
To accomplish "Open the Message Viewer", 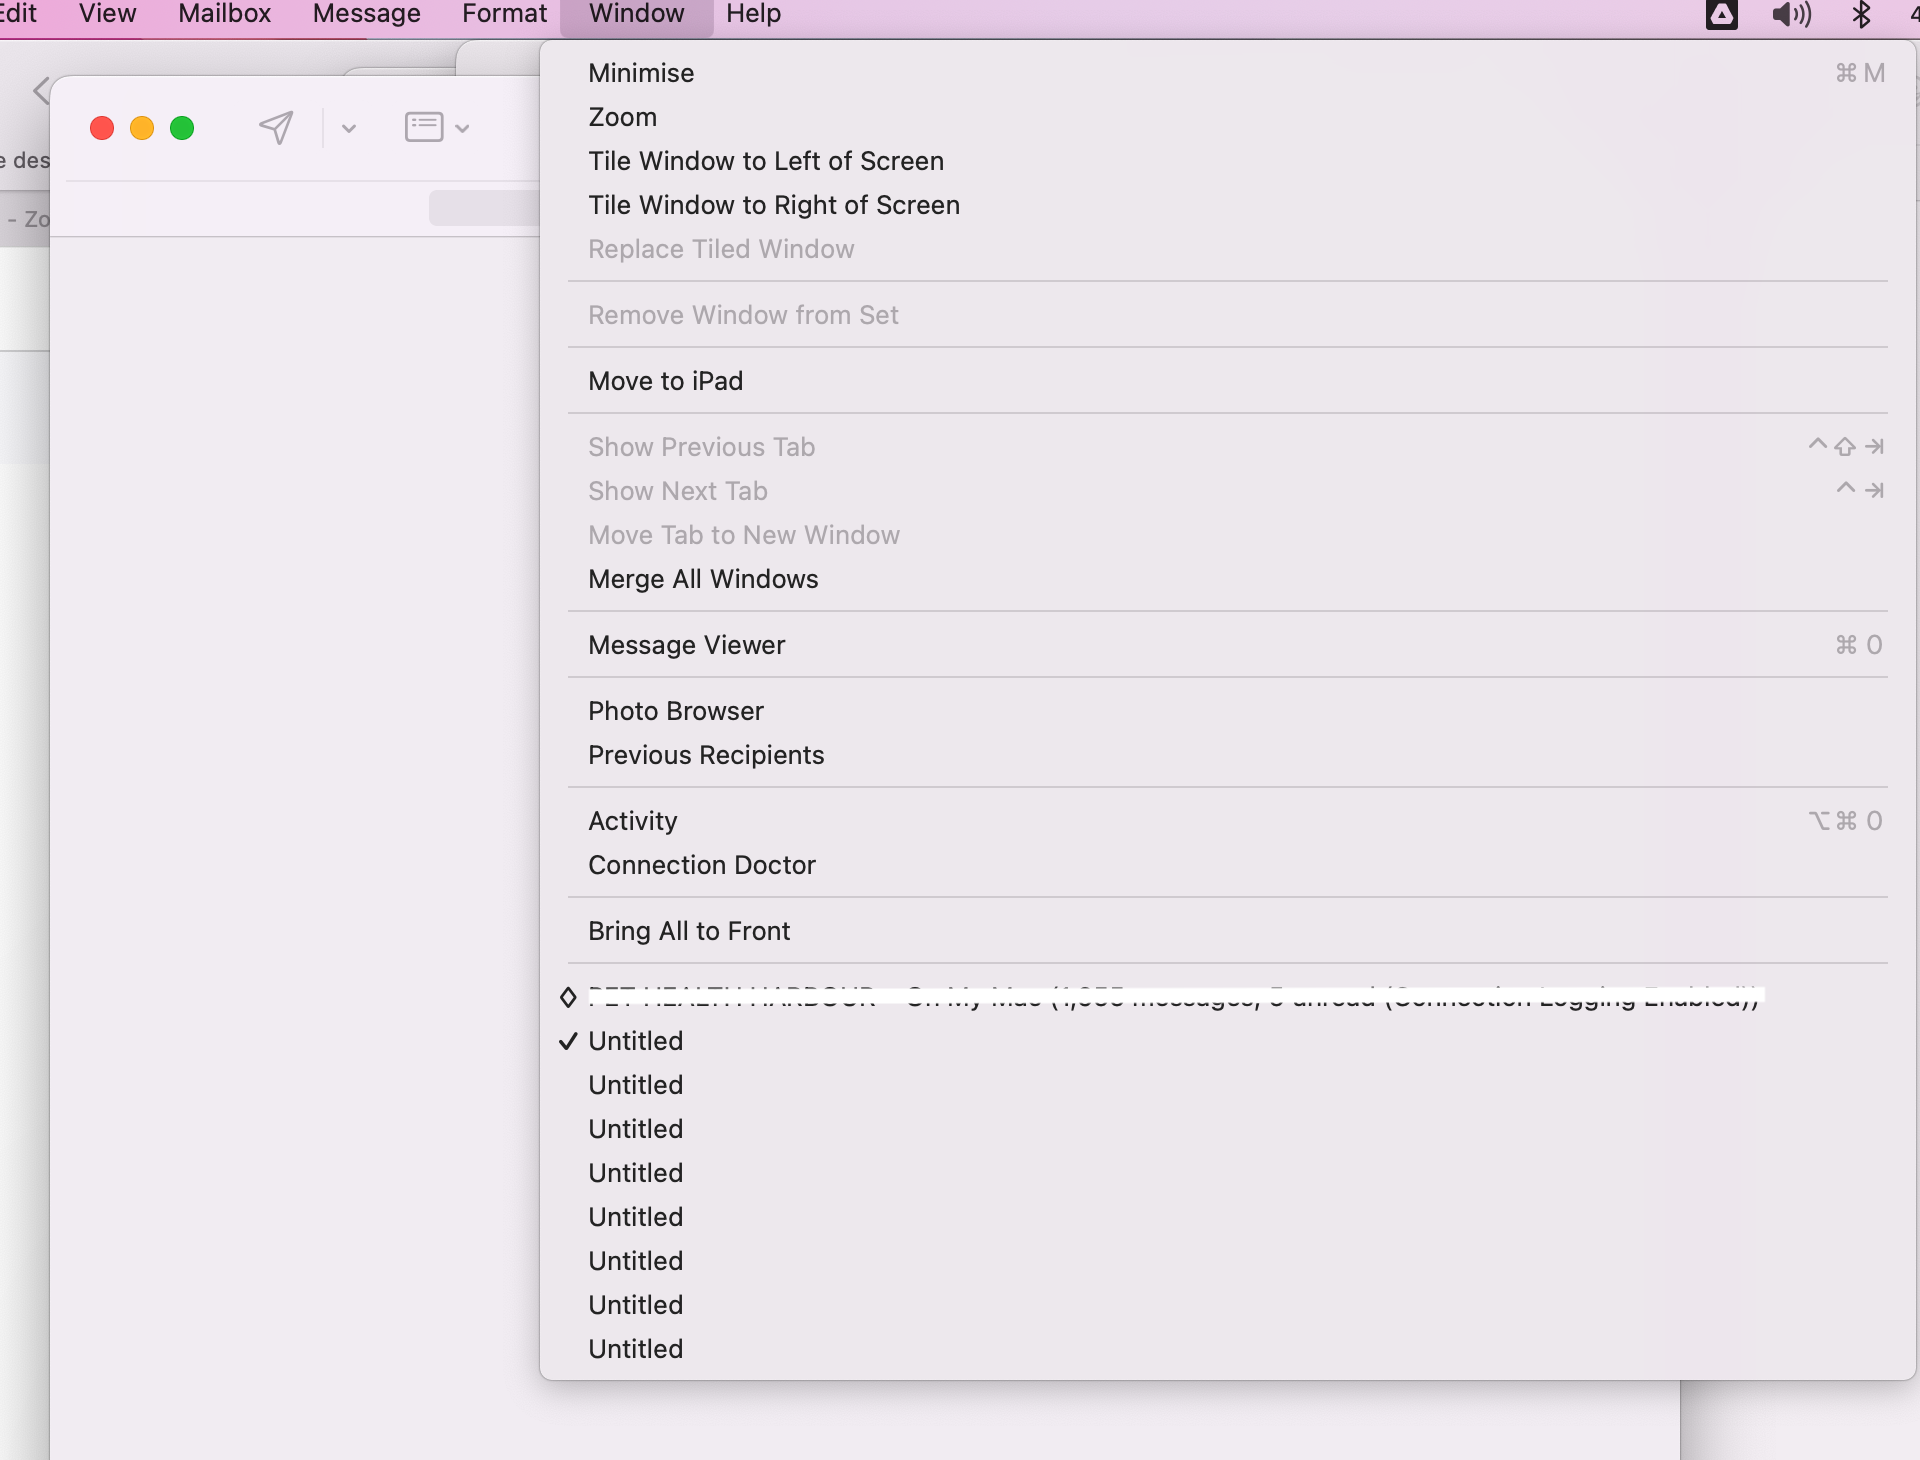I will click(x=686, y=644).
